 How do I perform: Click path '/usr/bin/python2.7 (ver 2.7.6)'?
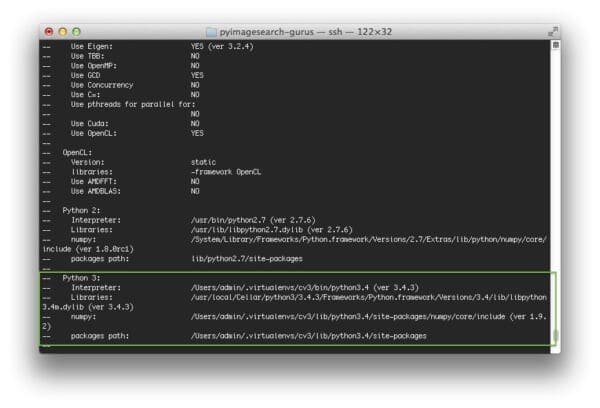pos(253,220)
